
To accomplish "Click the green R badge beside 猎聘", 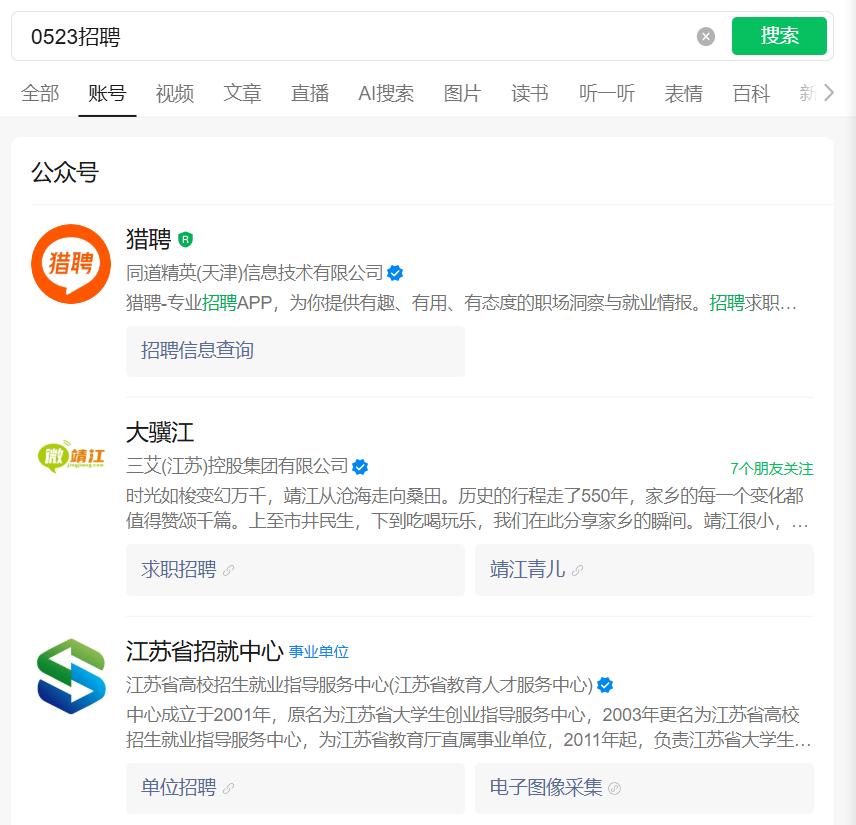I will coord(186,239).
